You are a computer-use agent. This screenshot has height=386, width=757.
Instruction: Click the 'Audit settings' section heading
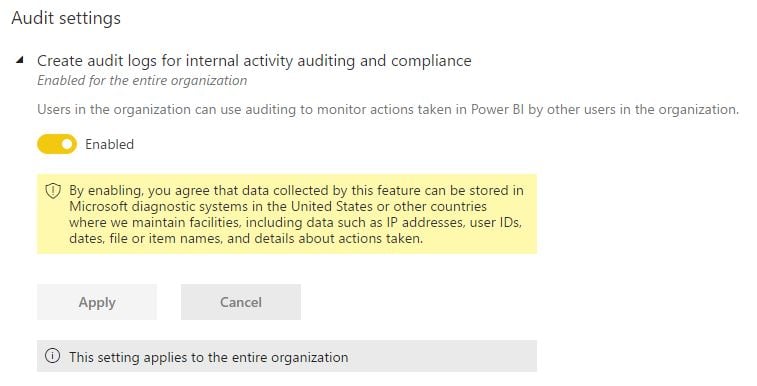pos(66,18)
